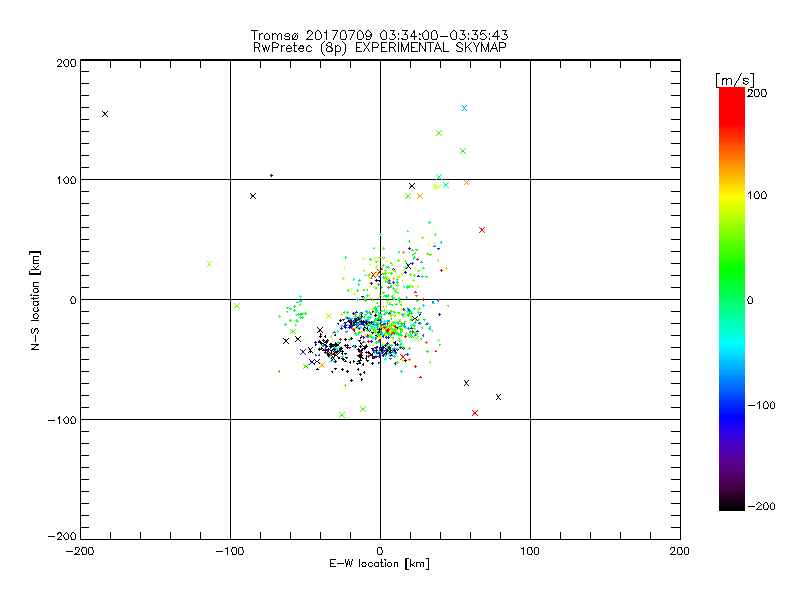This screenshot has height=600, width=800.
Task: Click the light-blue X marker at the top of the plot
Action: tap(464, 108)
